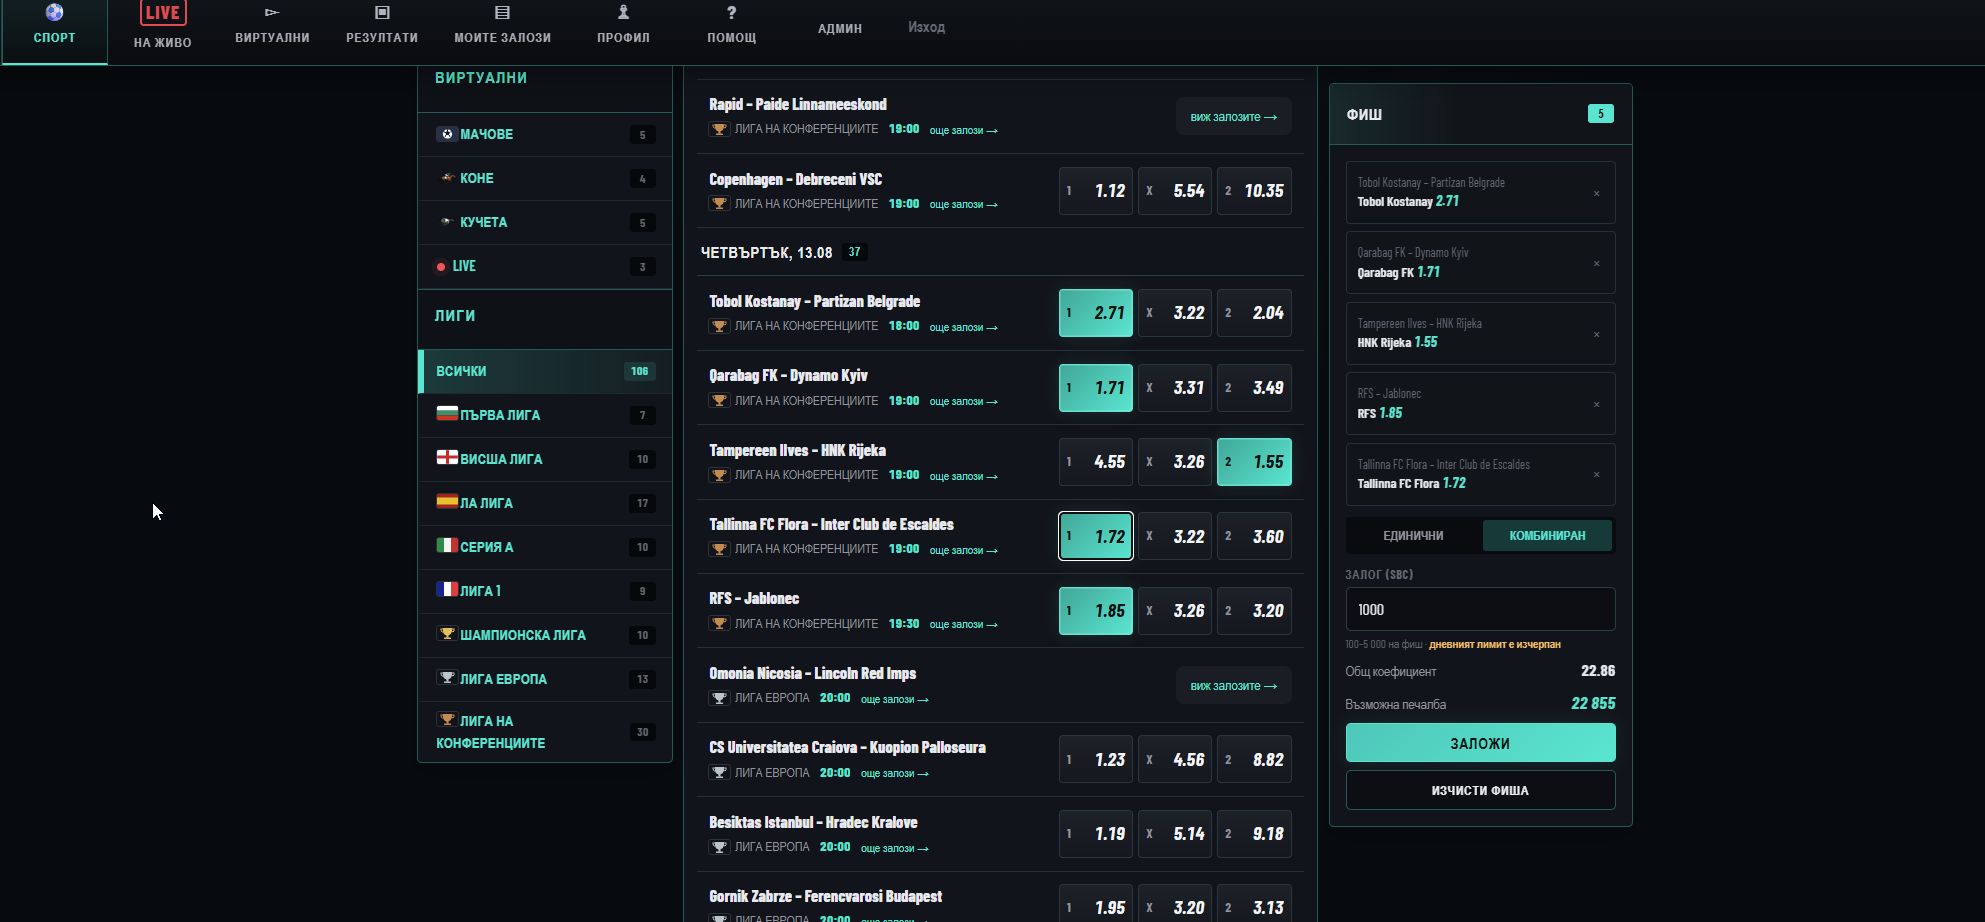
Task: Expand more bets for CS Universitatea Craiova match
Action: click(894, 774)
